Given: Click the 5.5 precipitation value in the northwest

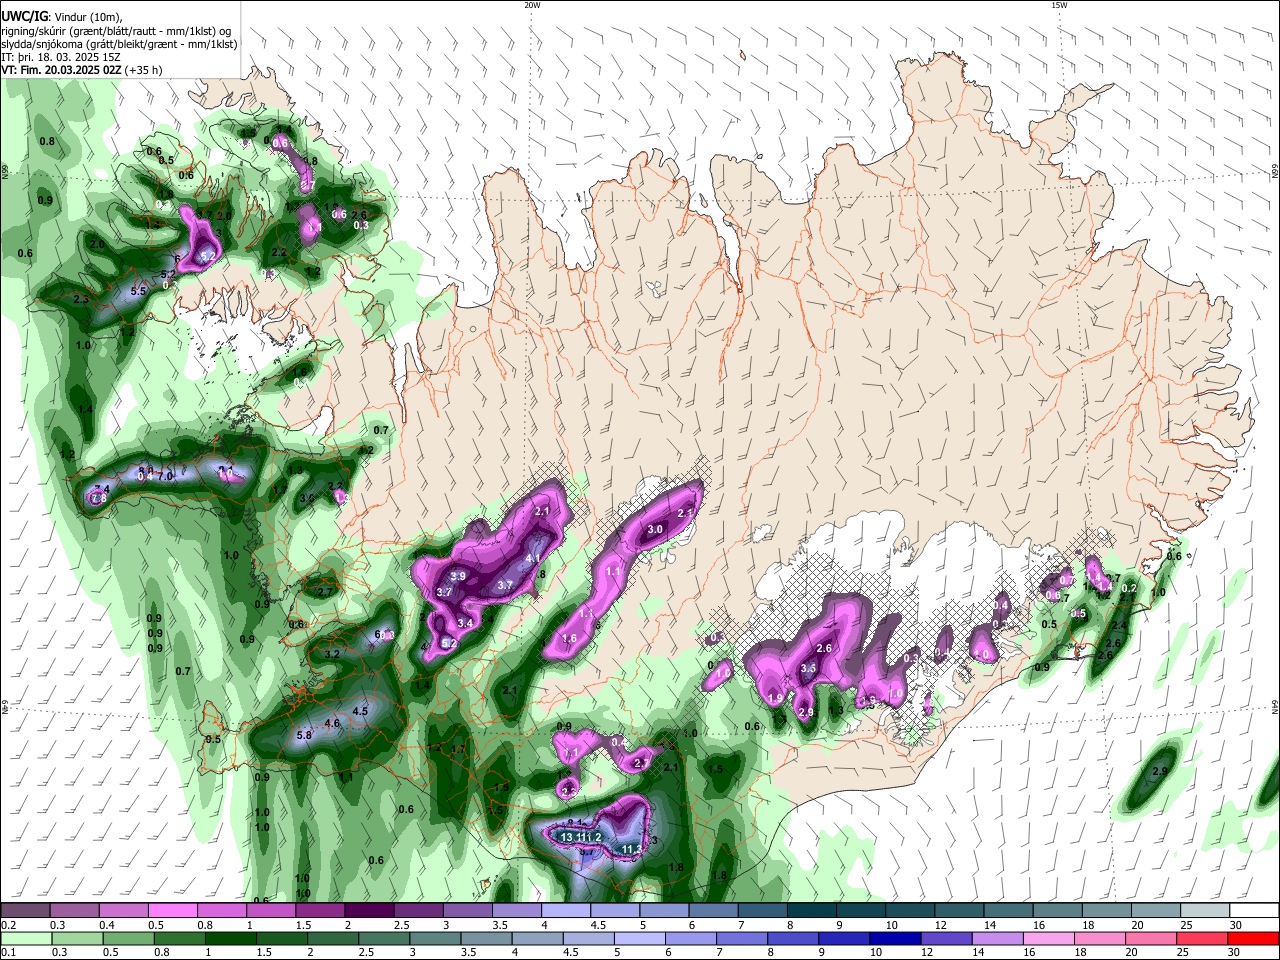Looking at the screenshot, I should [139, 291].
